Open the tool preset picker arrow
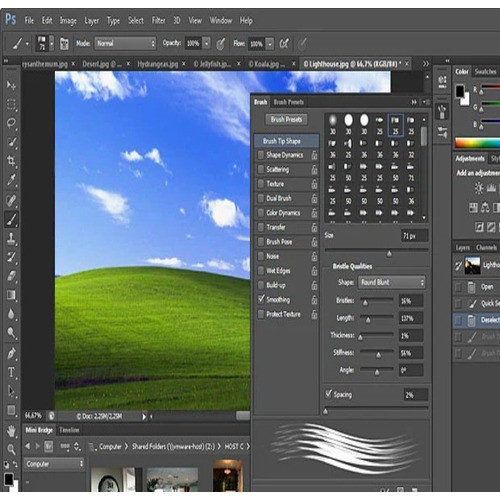Viewport: 500px width, 500px height. 27,44
